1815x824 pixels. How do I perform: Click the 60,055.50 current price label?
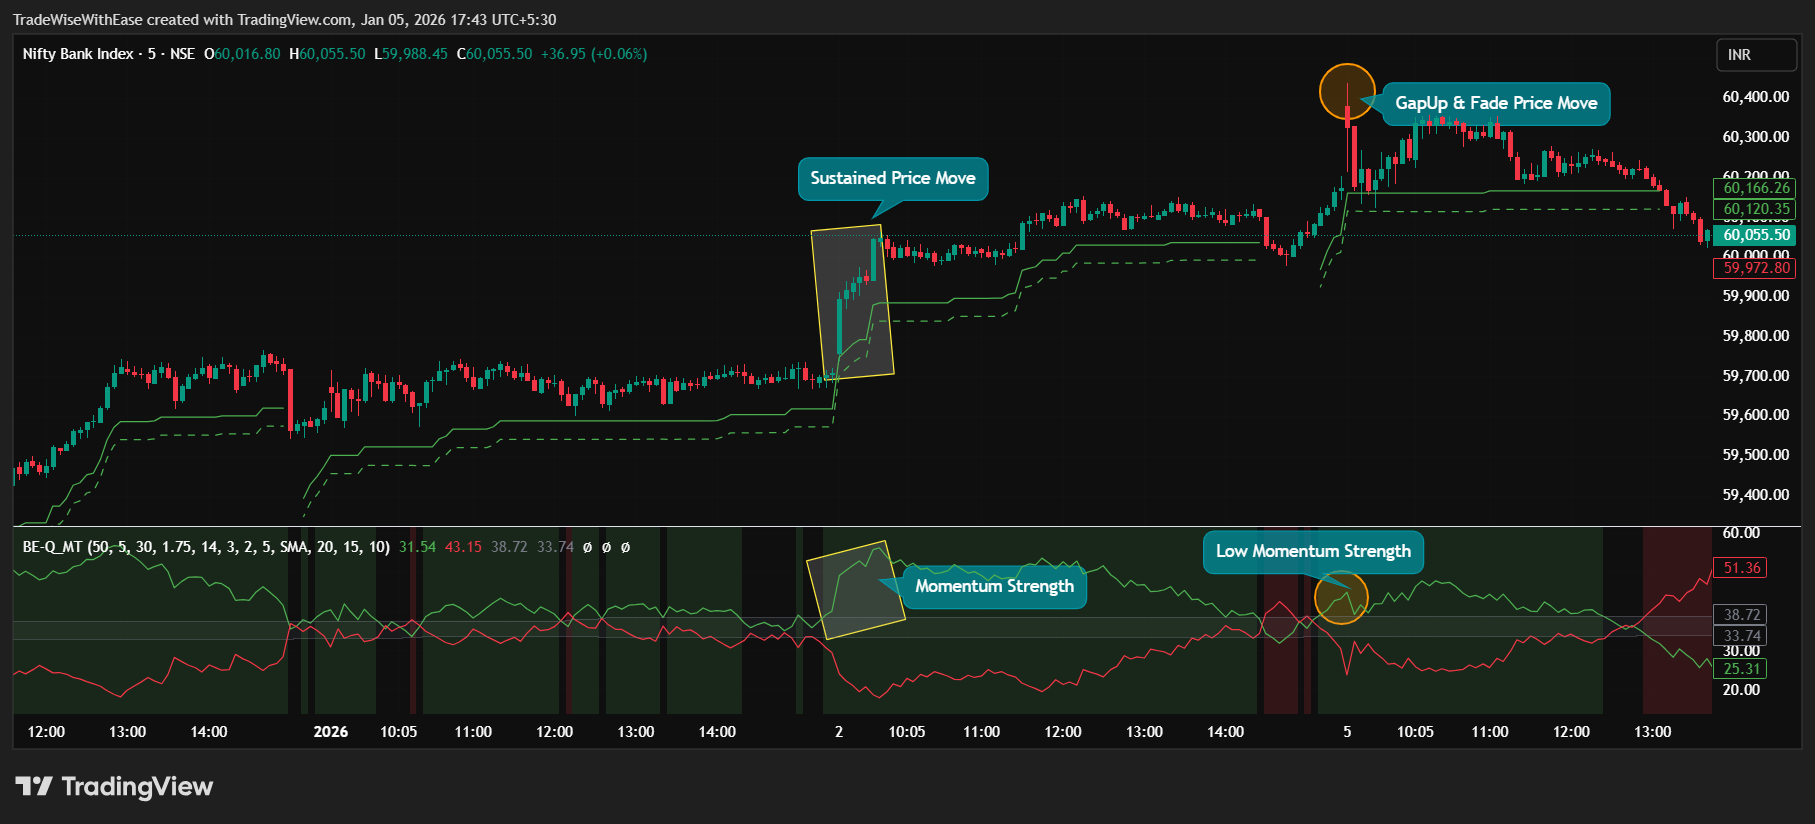tap(1755, 235)
